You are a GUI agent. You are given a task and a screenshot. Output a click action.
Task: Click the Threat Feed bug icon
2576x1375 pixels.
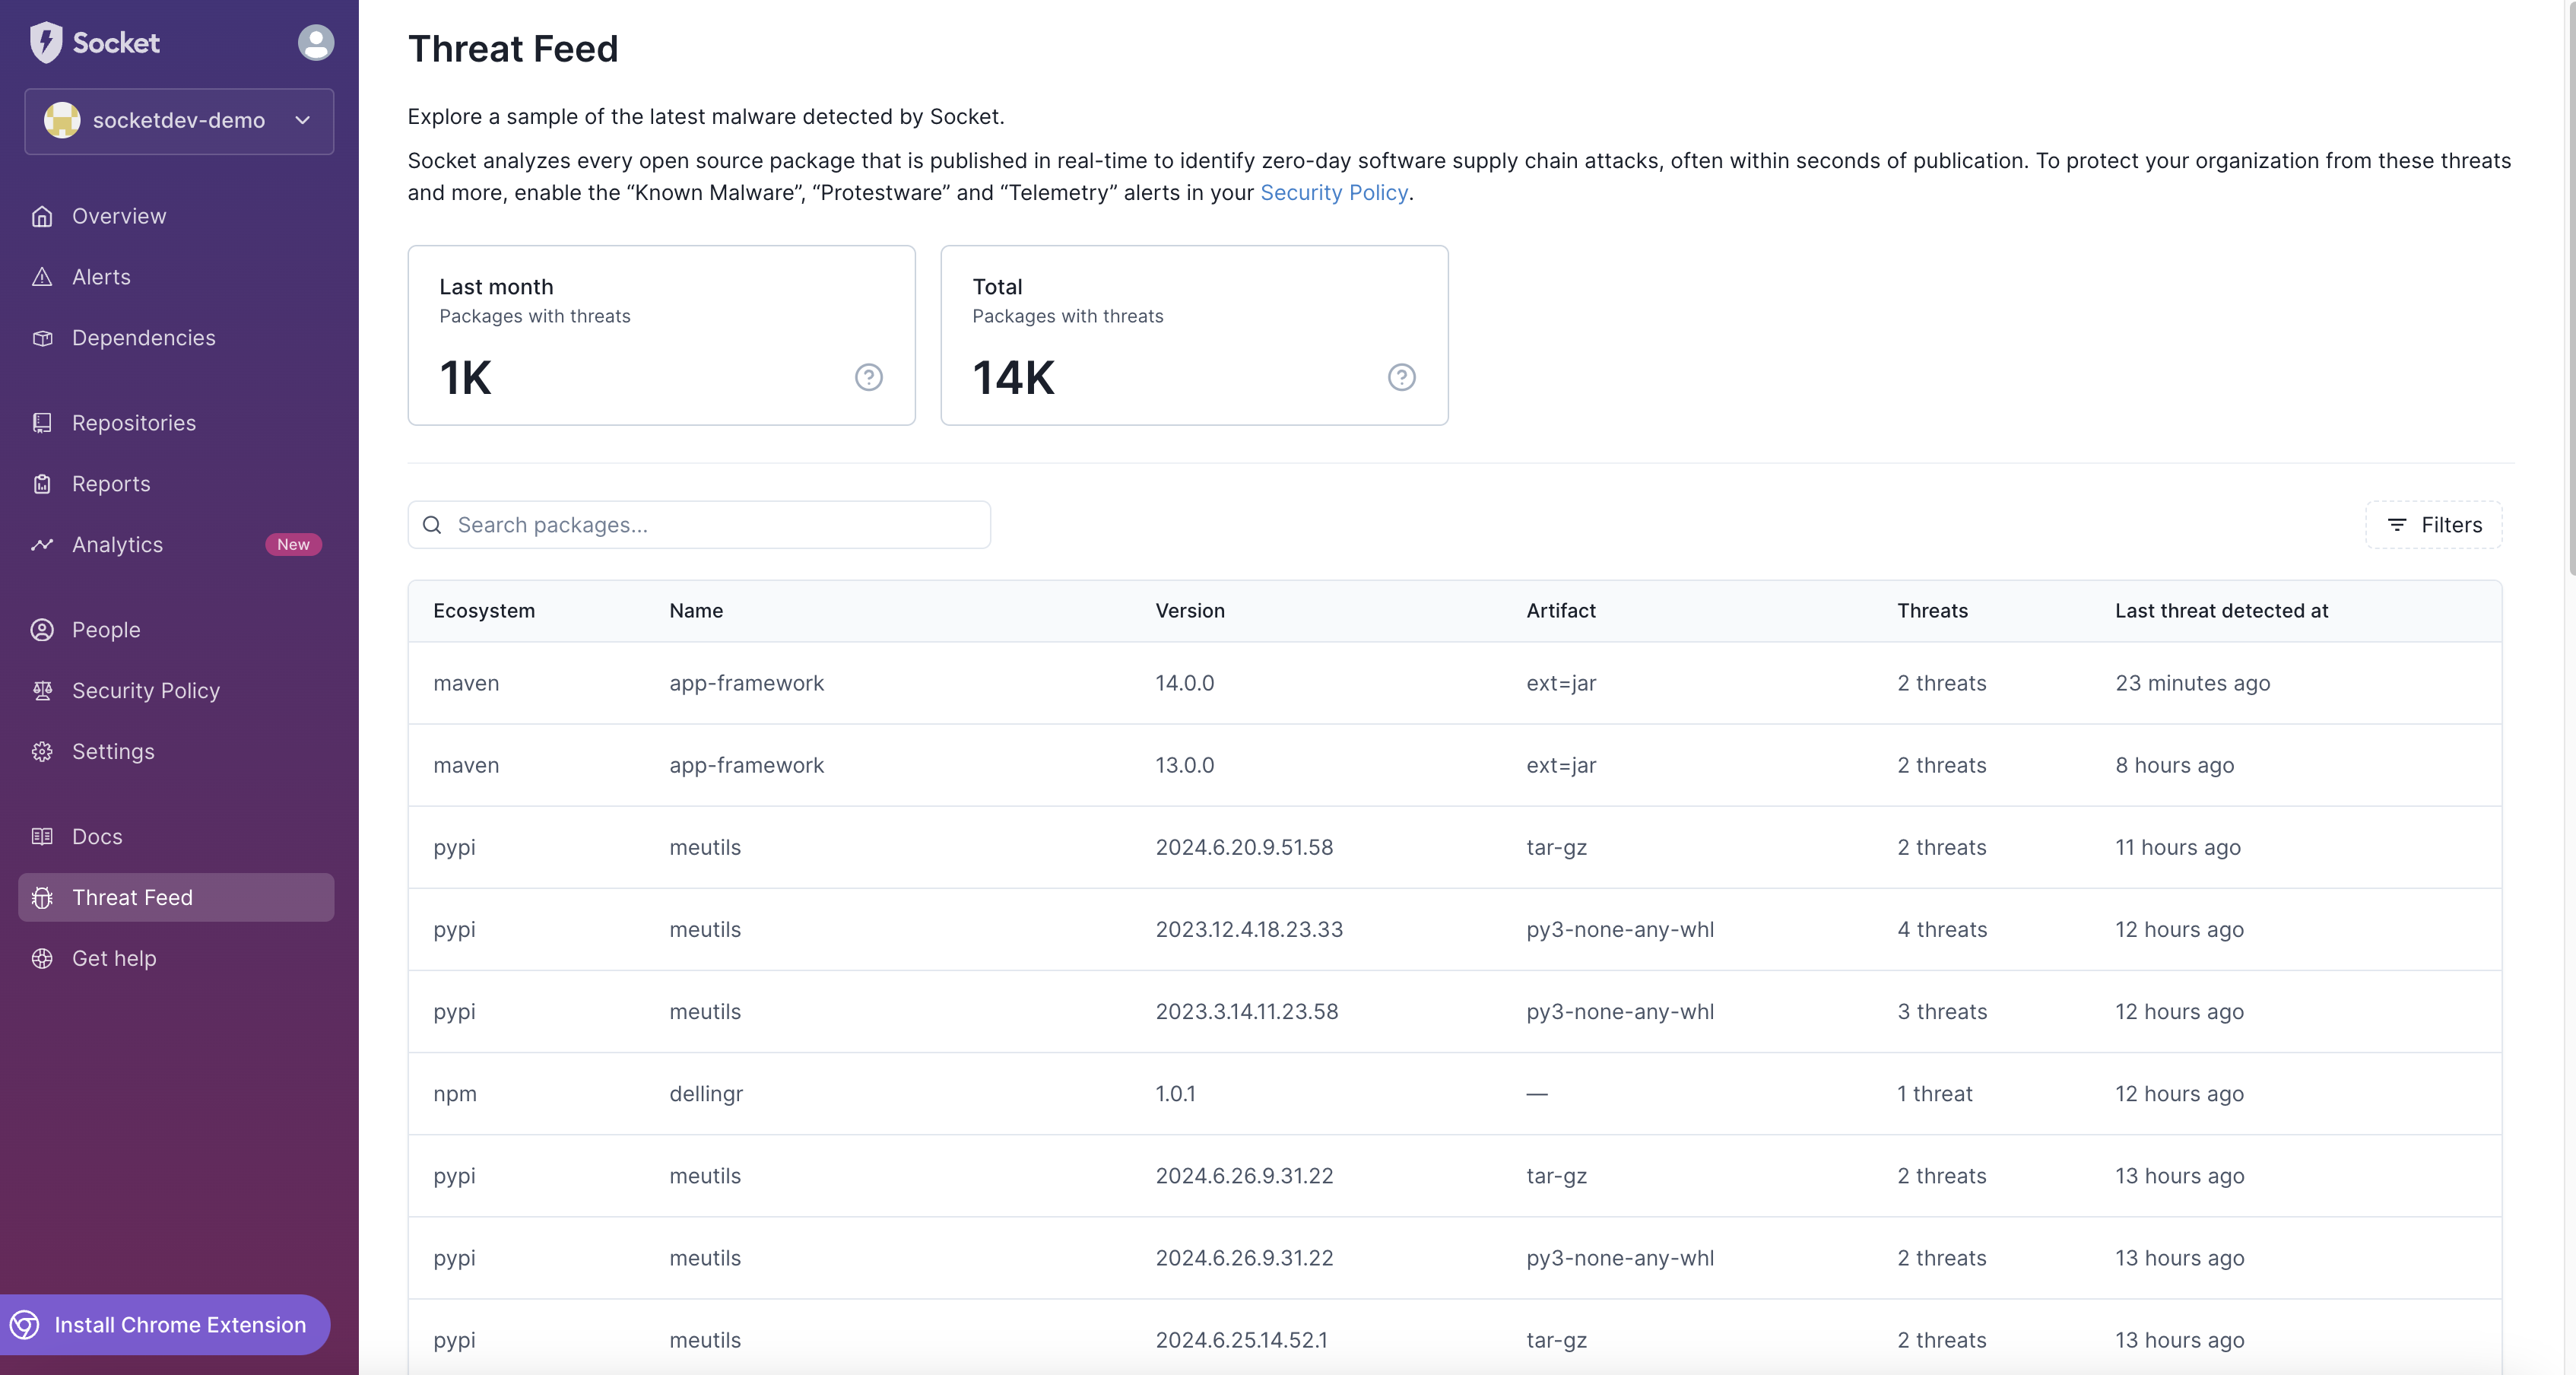42,898
